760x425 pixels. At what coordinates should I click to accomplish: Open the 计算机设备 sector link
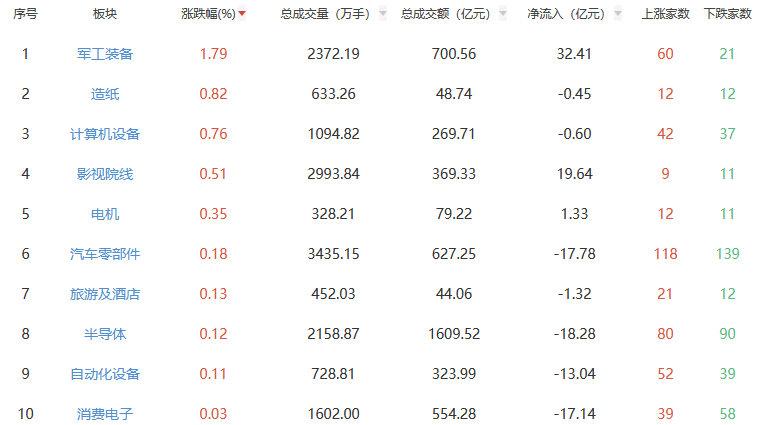click(105, 134)
